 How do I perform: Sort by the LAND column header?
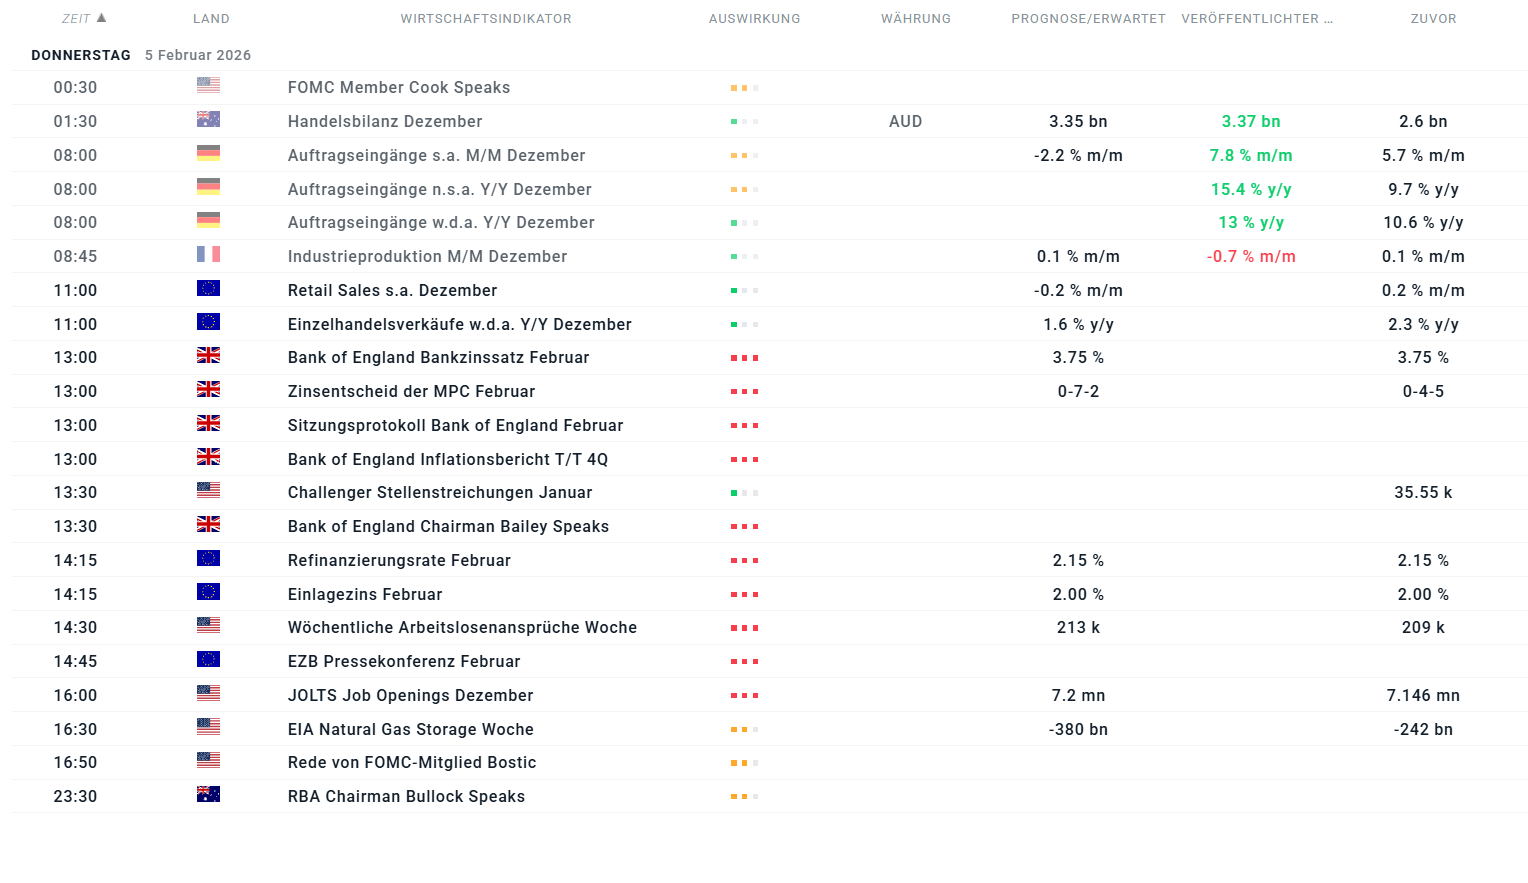(211, 19)
